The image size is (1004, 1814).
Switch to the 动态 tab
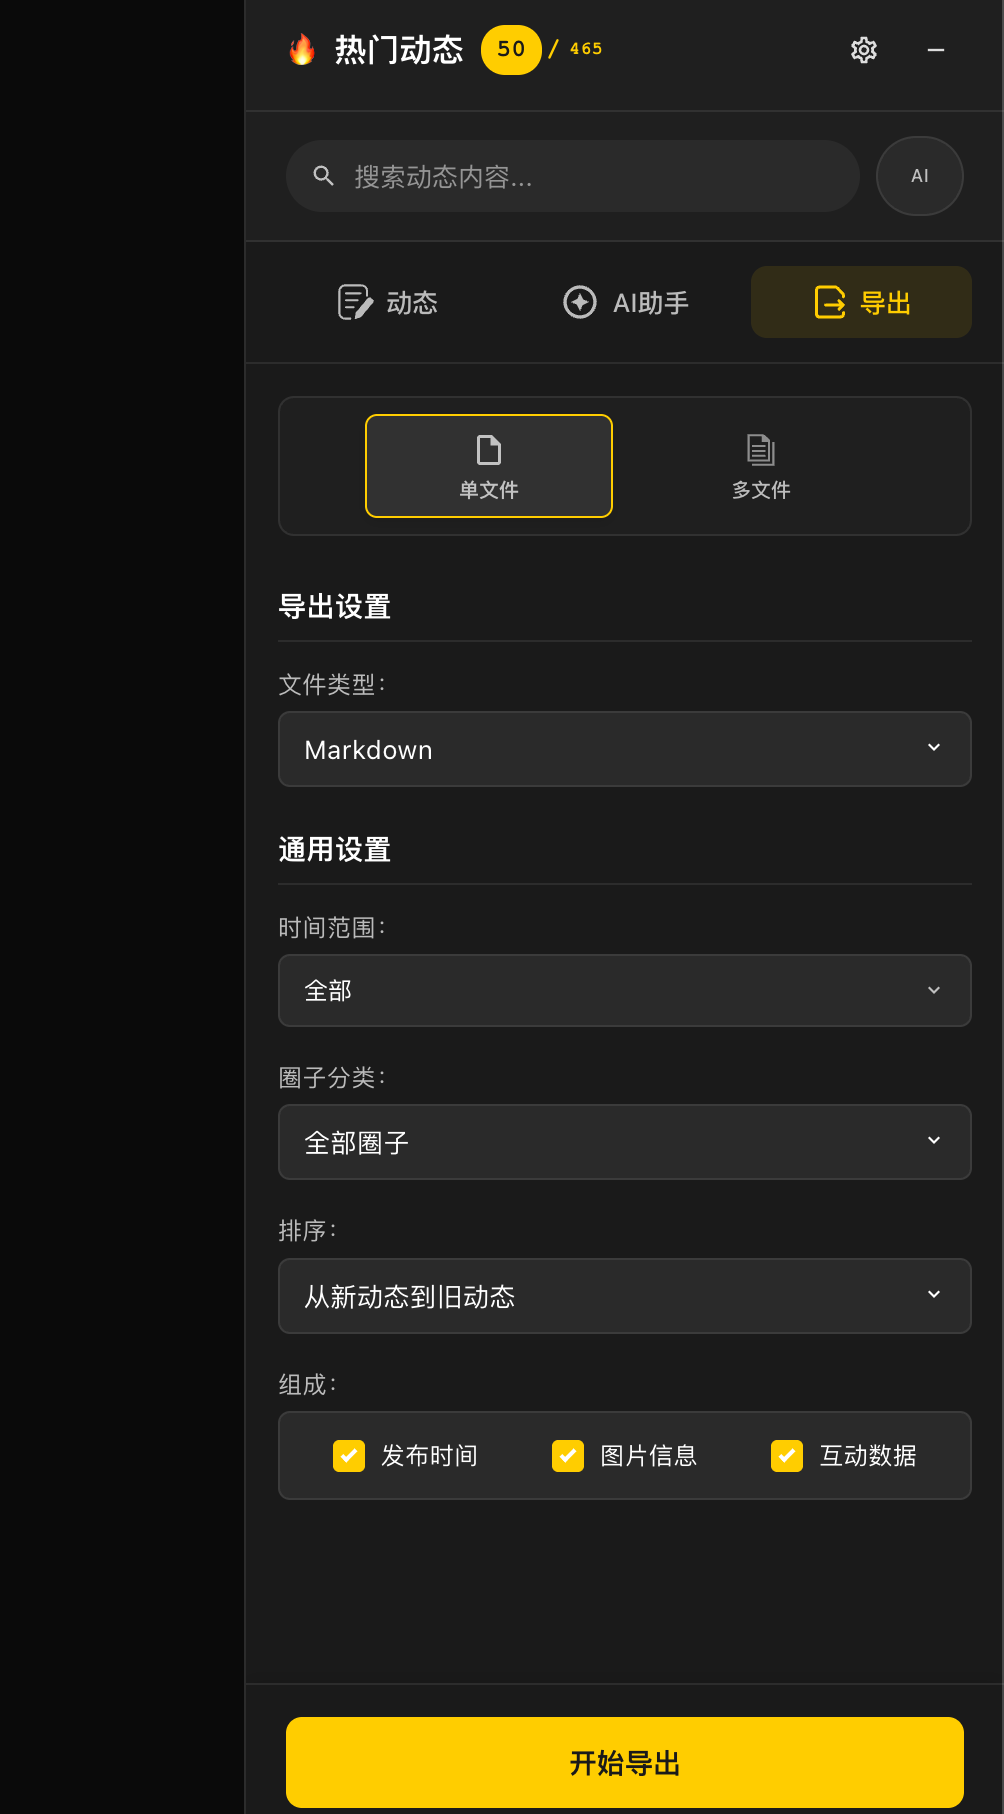(388, 302)
